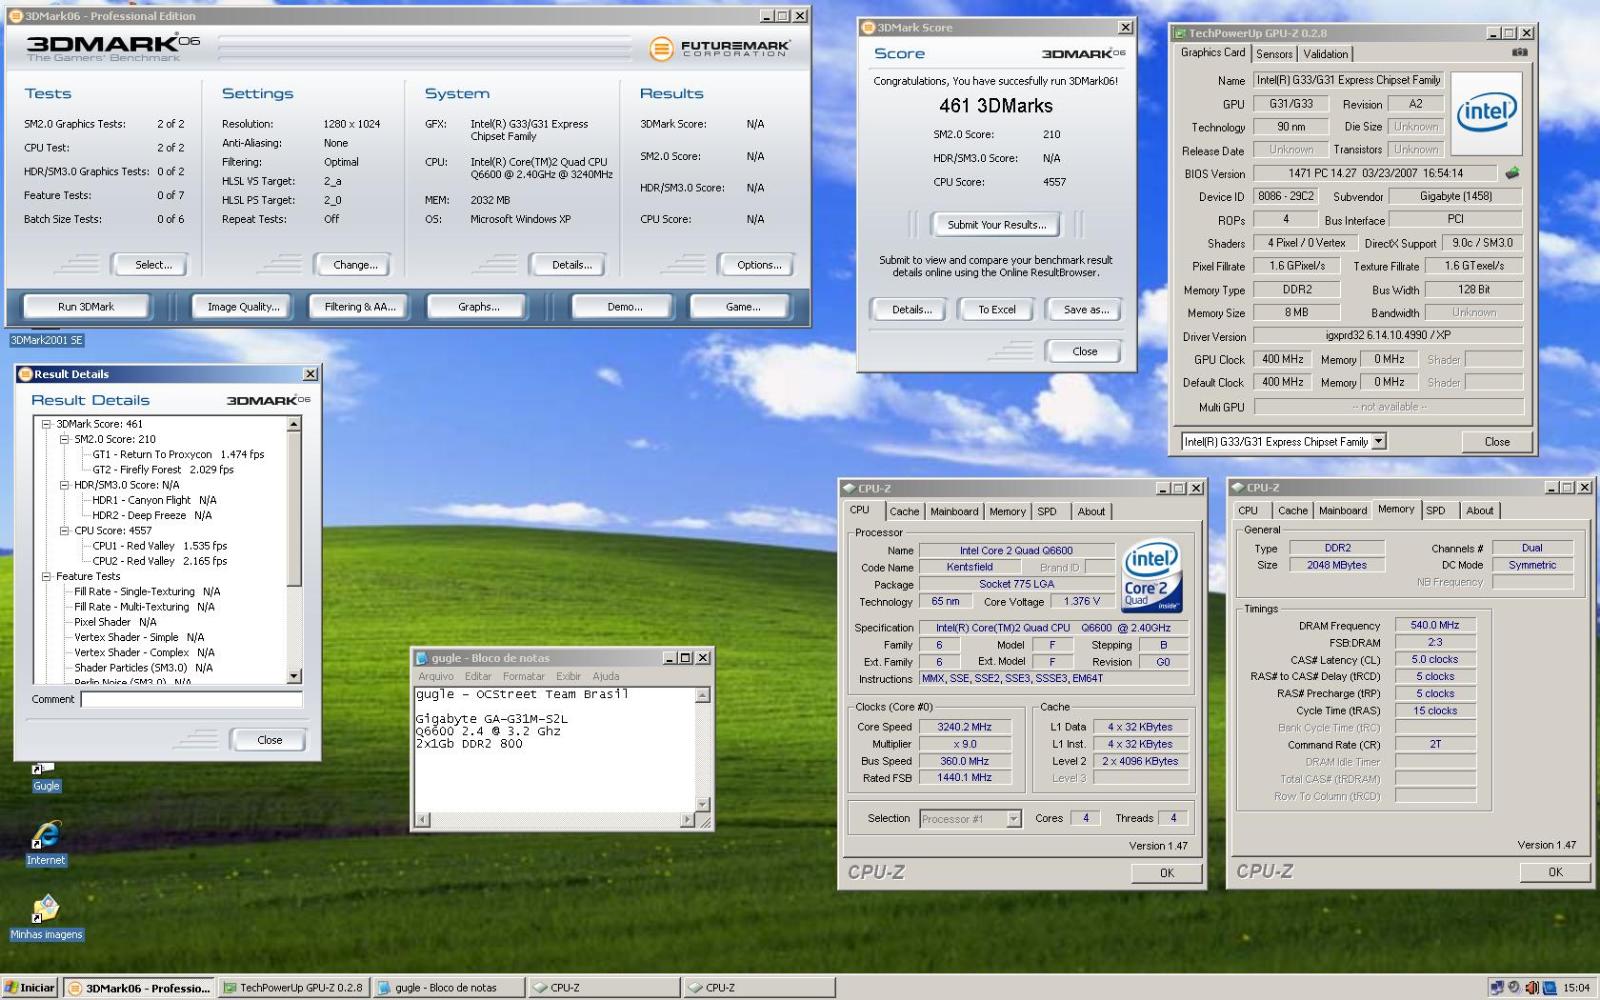1600x1000 pixels.
Task: Click the Run 3DMark button
Action: coord(86,307)
